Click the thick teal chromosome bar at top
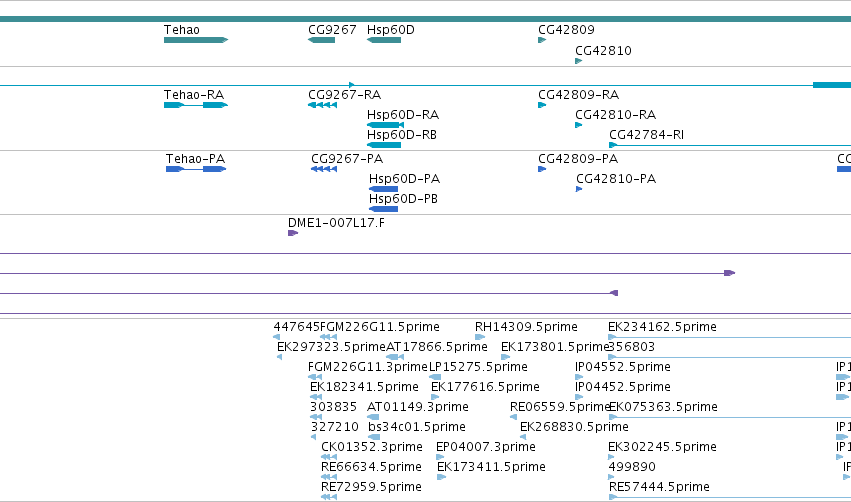851x502 pixels. pos(426,19)
